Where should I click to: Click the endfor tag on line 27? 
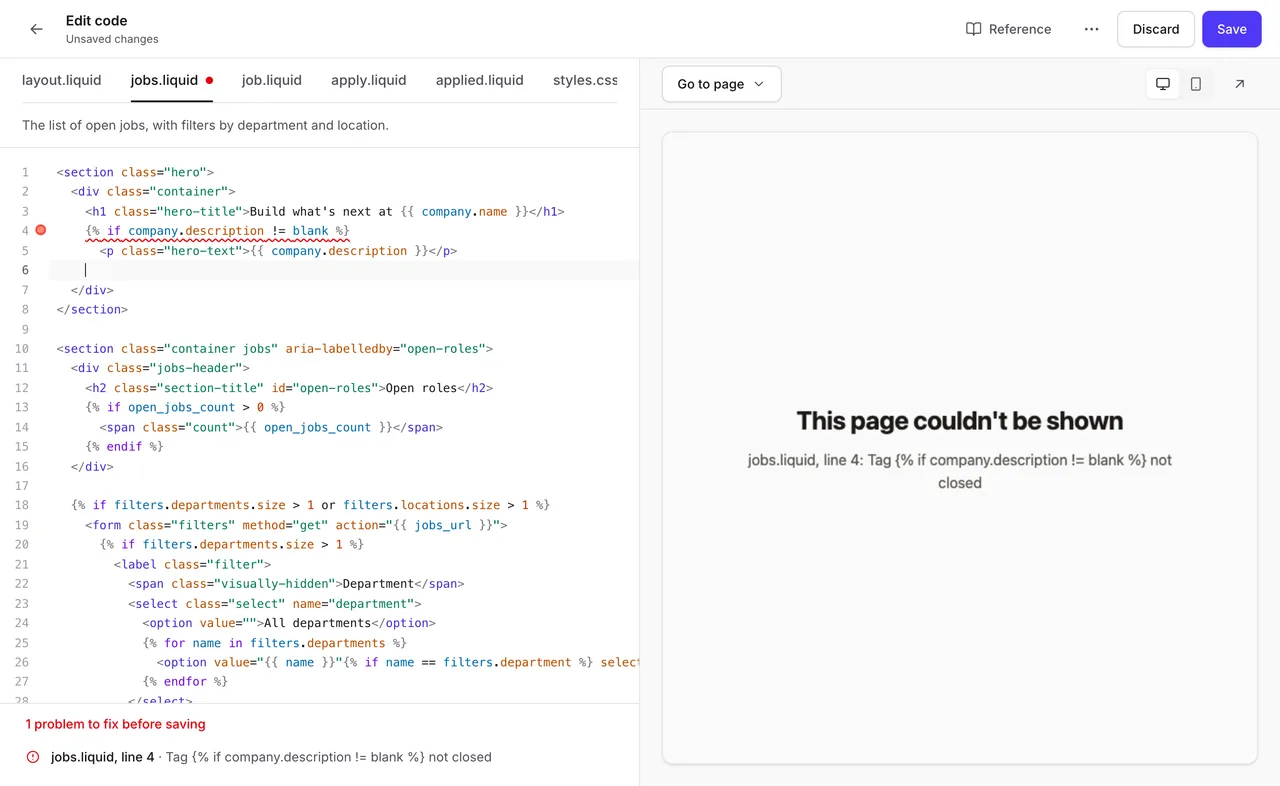[185, 682]
